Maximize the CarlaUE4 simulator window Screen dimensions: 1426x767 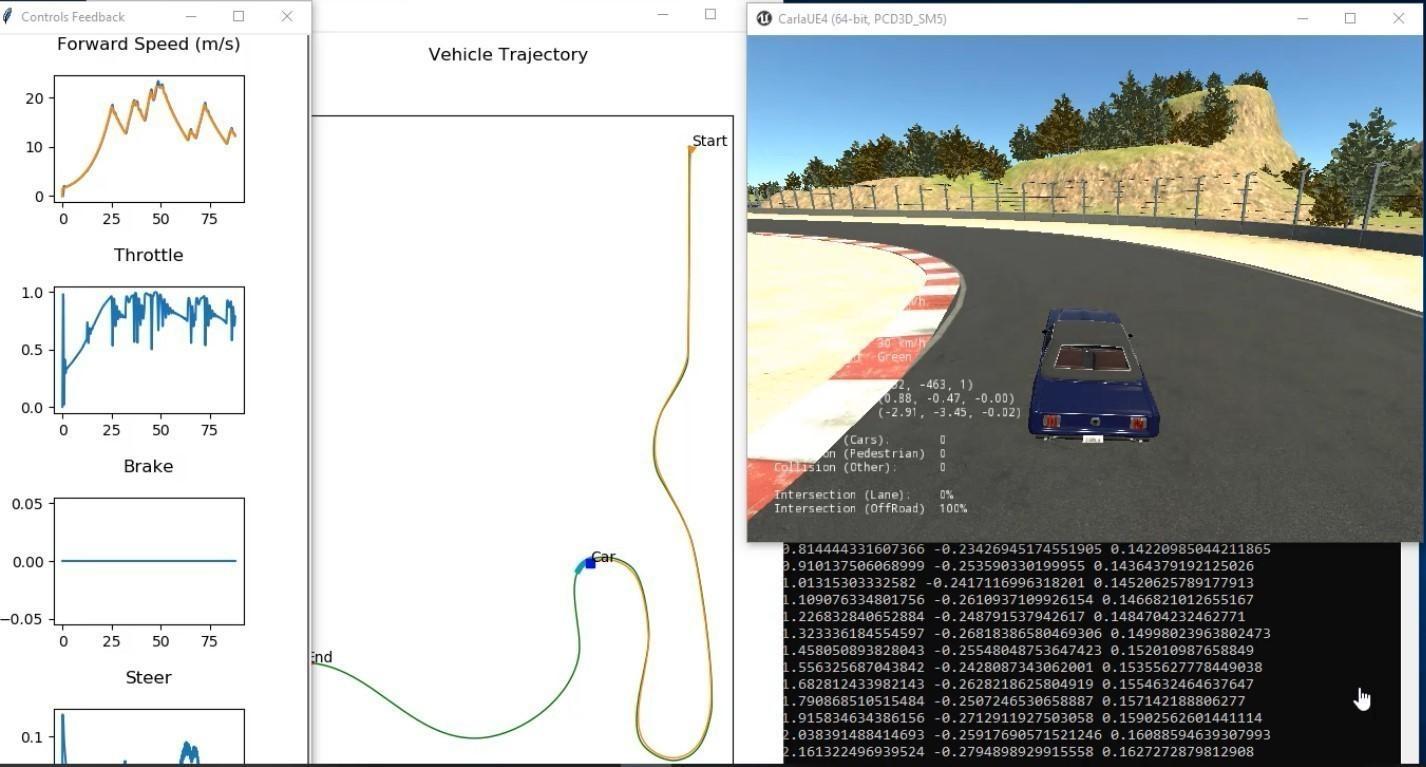pyautogui.click(x=1350, y=18)
